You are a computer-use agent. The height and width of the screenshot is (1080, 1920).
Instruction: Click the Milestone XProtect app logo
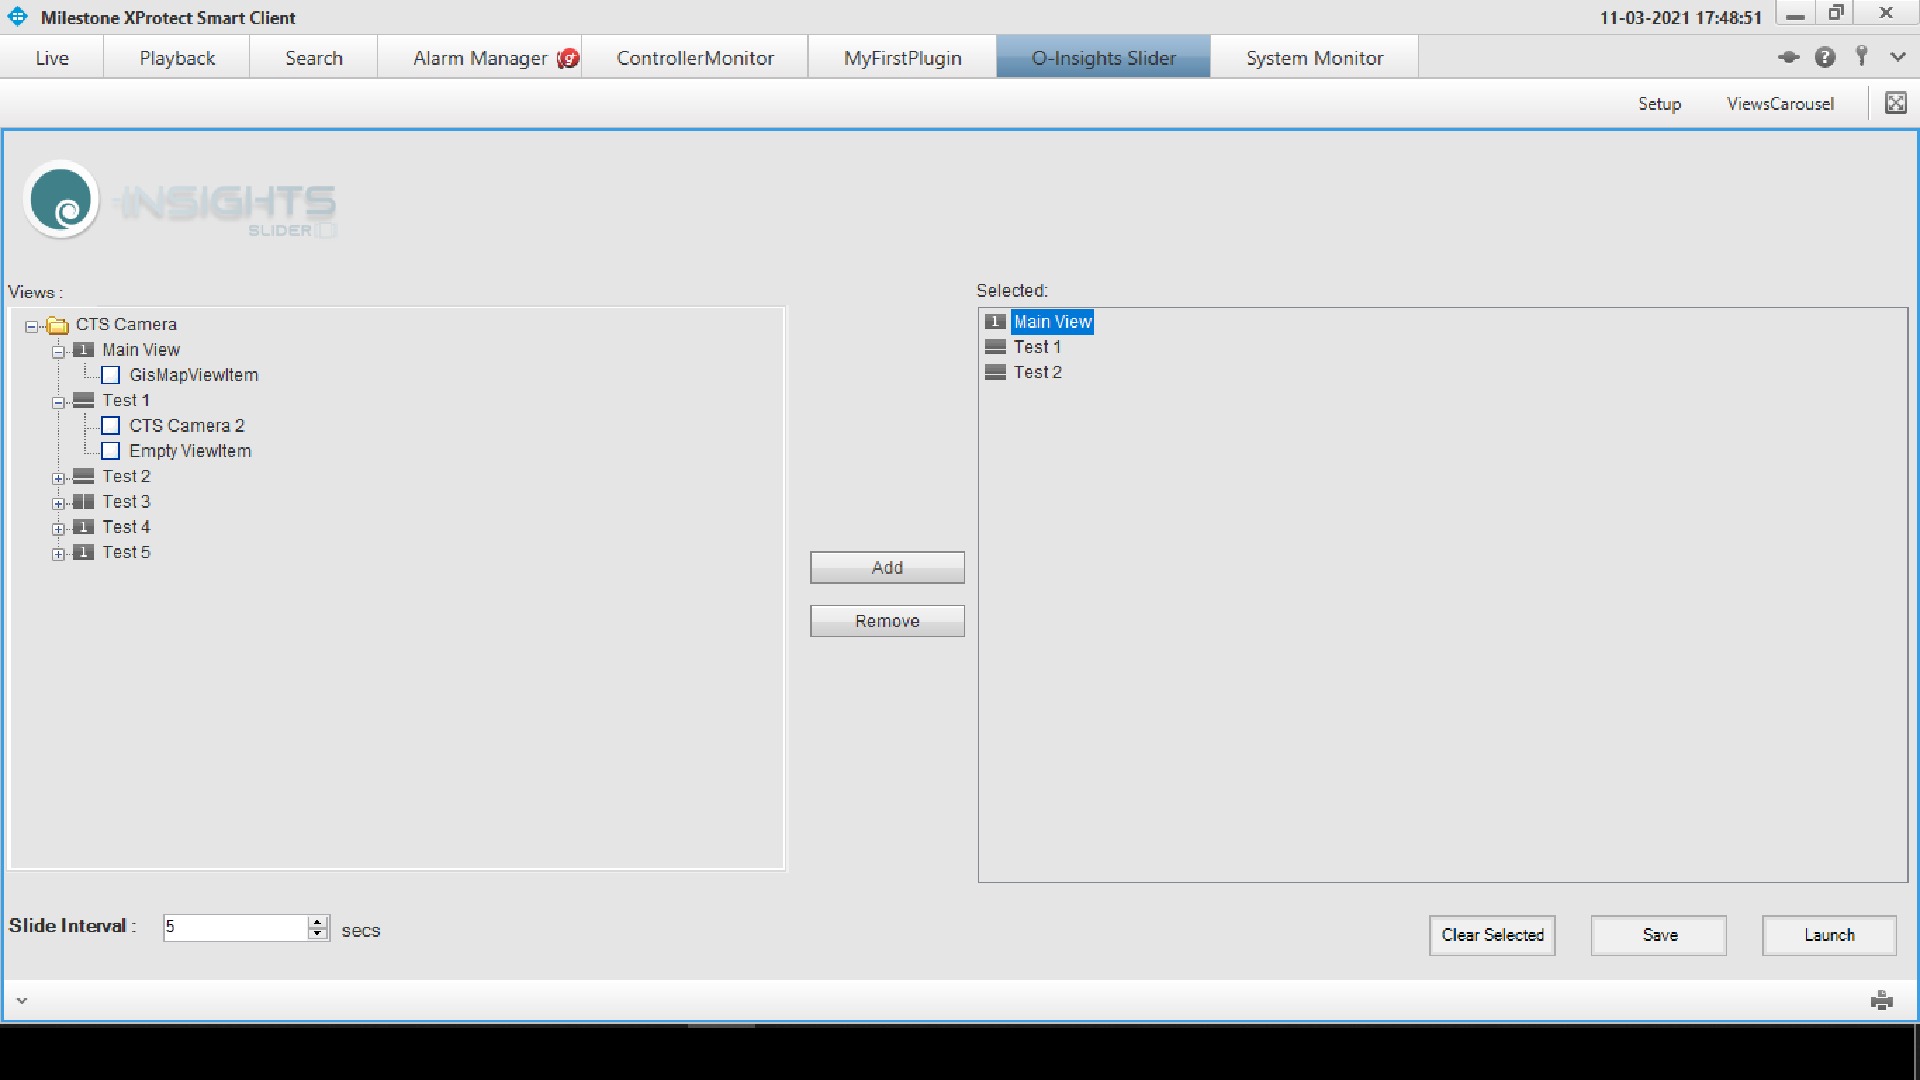tap(18, 17)
